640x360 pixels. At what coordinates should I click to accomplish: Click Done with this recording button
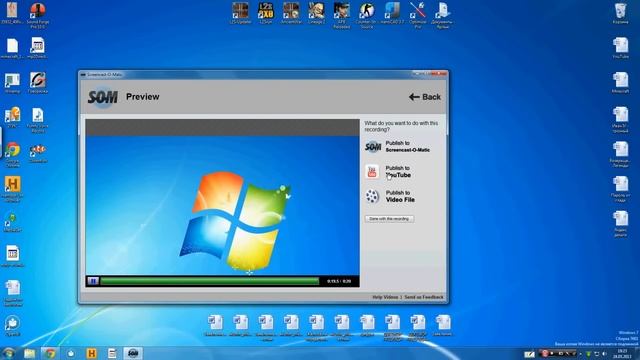pyautogui.click(x=389, y=219)
